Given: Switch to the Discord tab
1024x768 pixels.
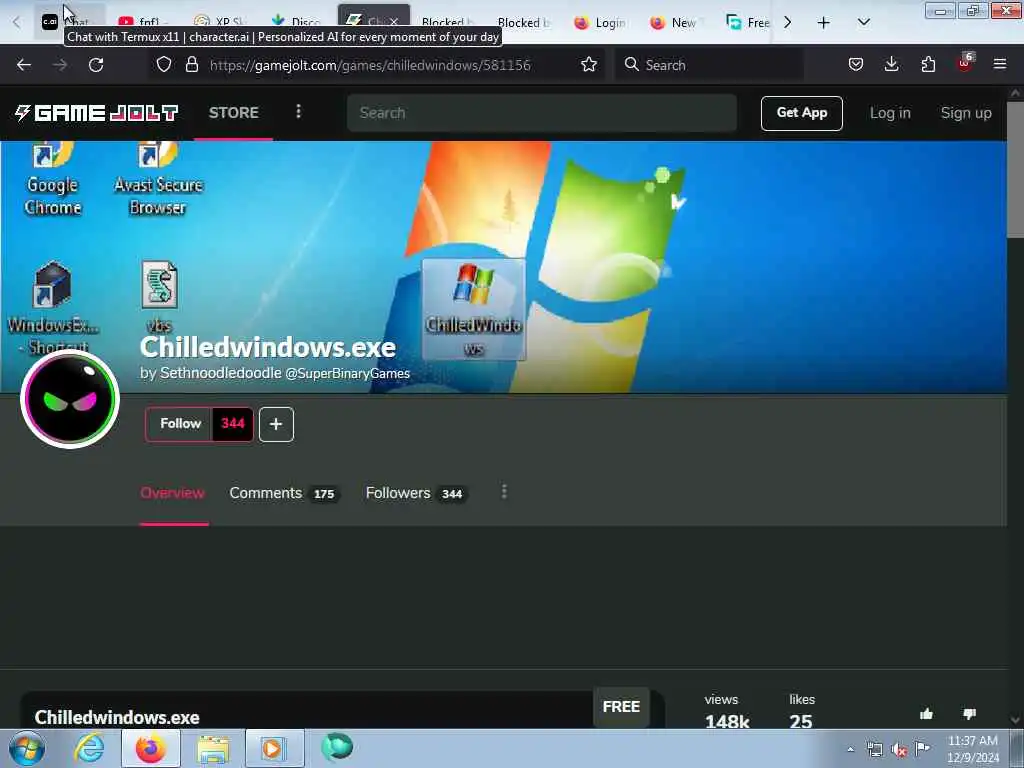Looking at the screenshot, I should pos(295,20).
